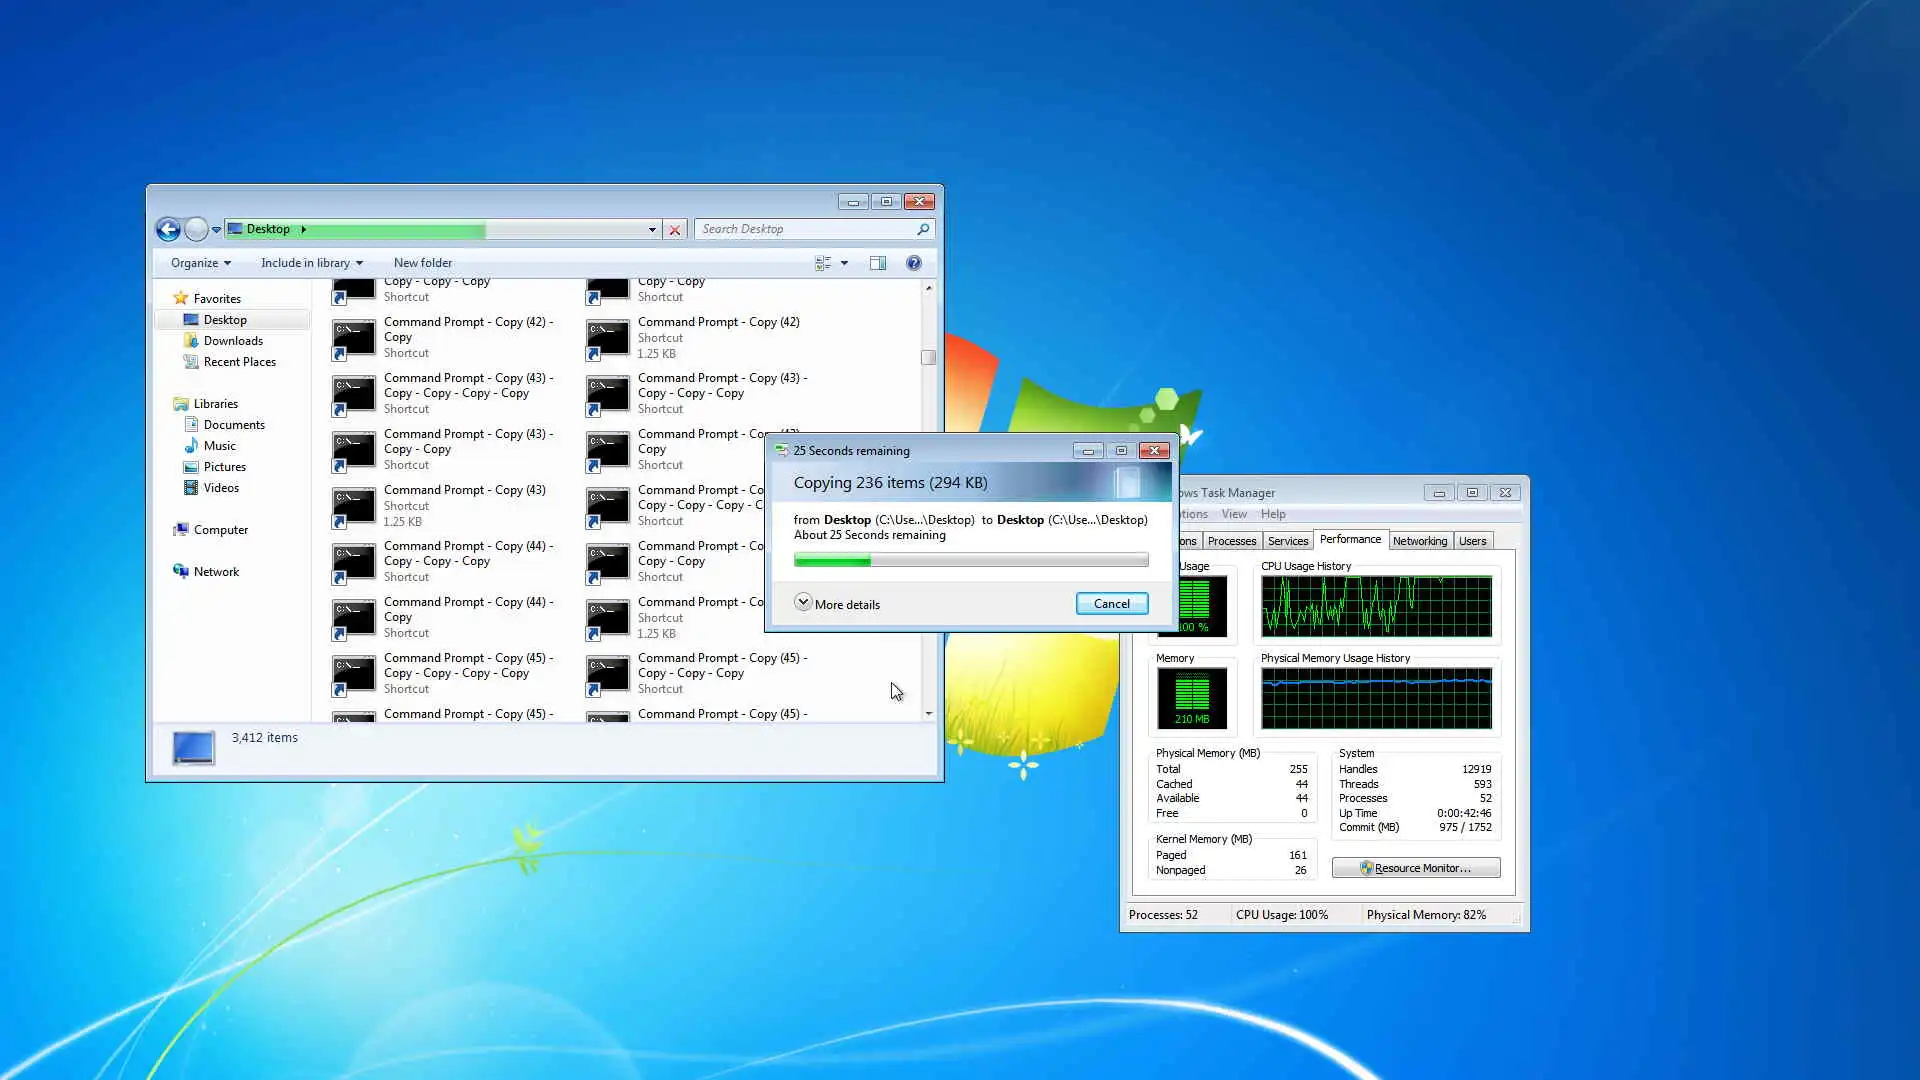Click the change view icon
Image resolution: width=1920 pixels, height=1080 pixels.
point(823,263)
